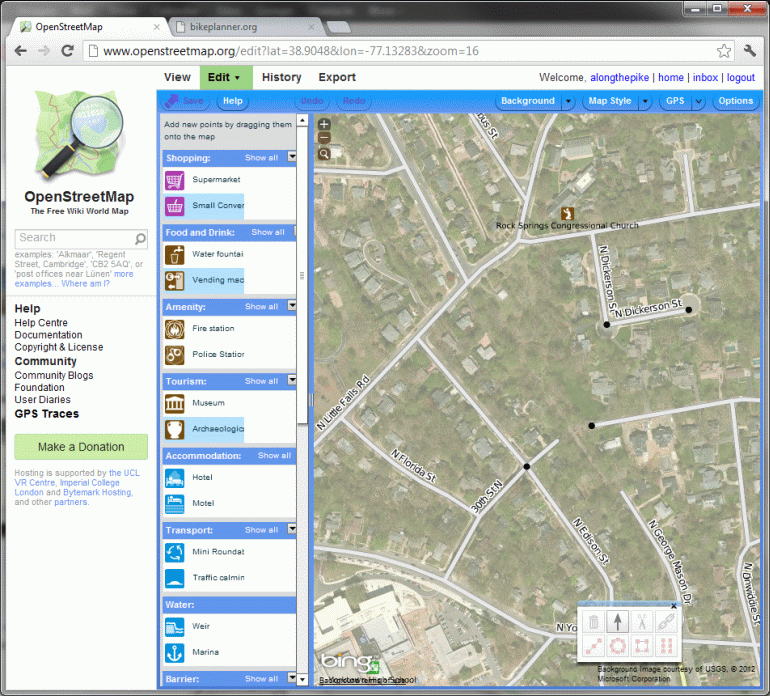The width and height of the screenshot is (770, 696).
Task: Click the straighten way tool
Action: [x=593, y=645]
